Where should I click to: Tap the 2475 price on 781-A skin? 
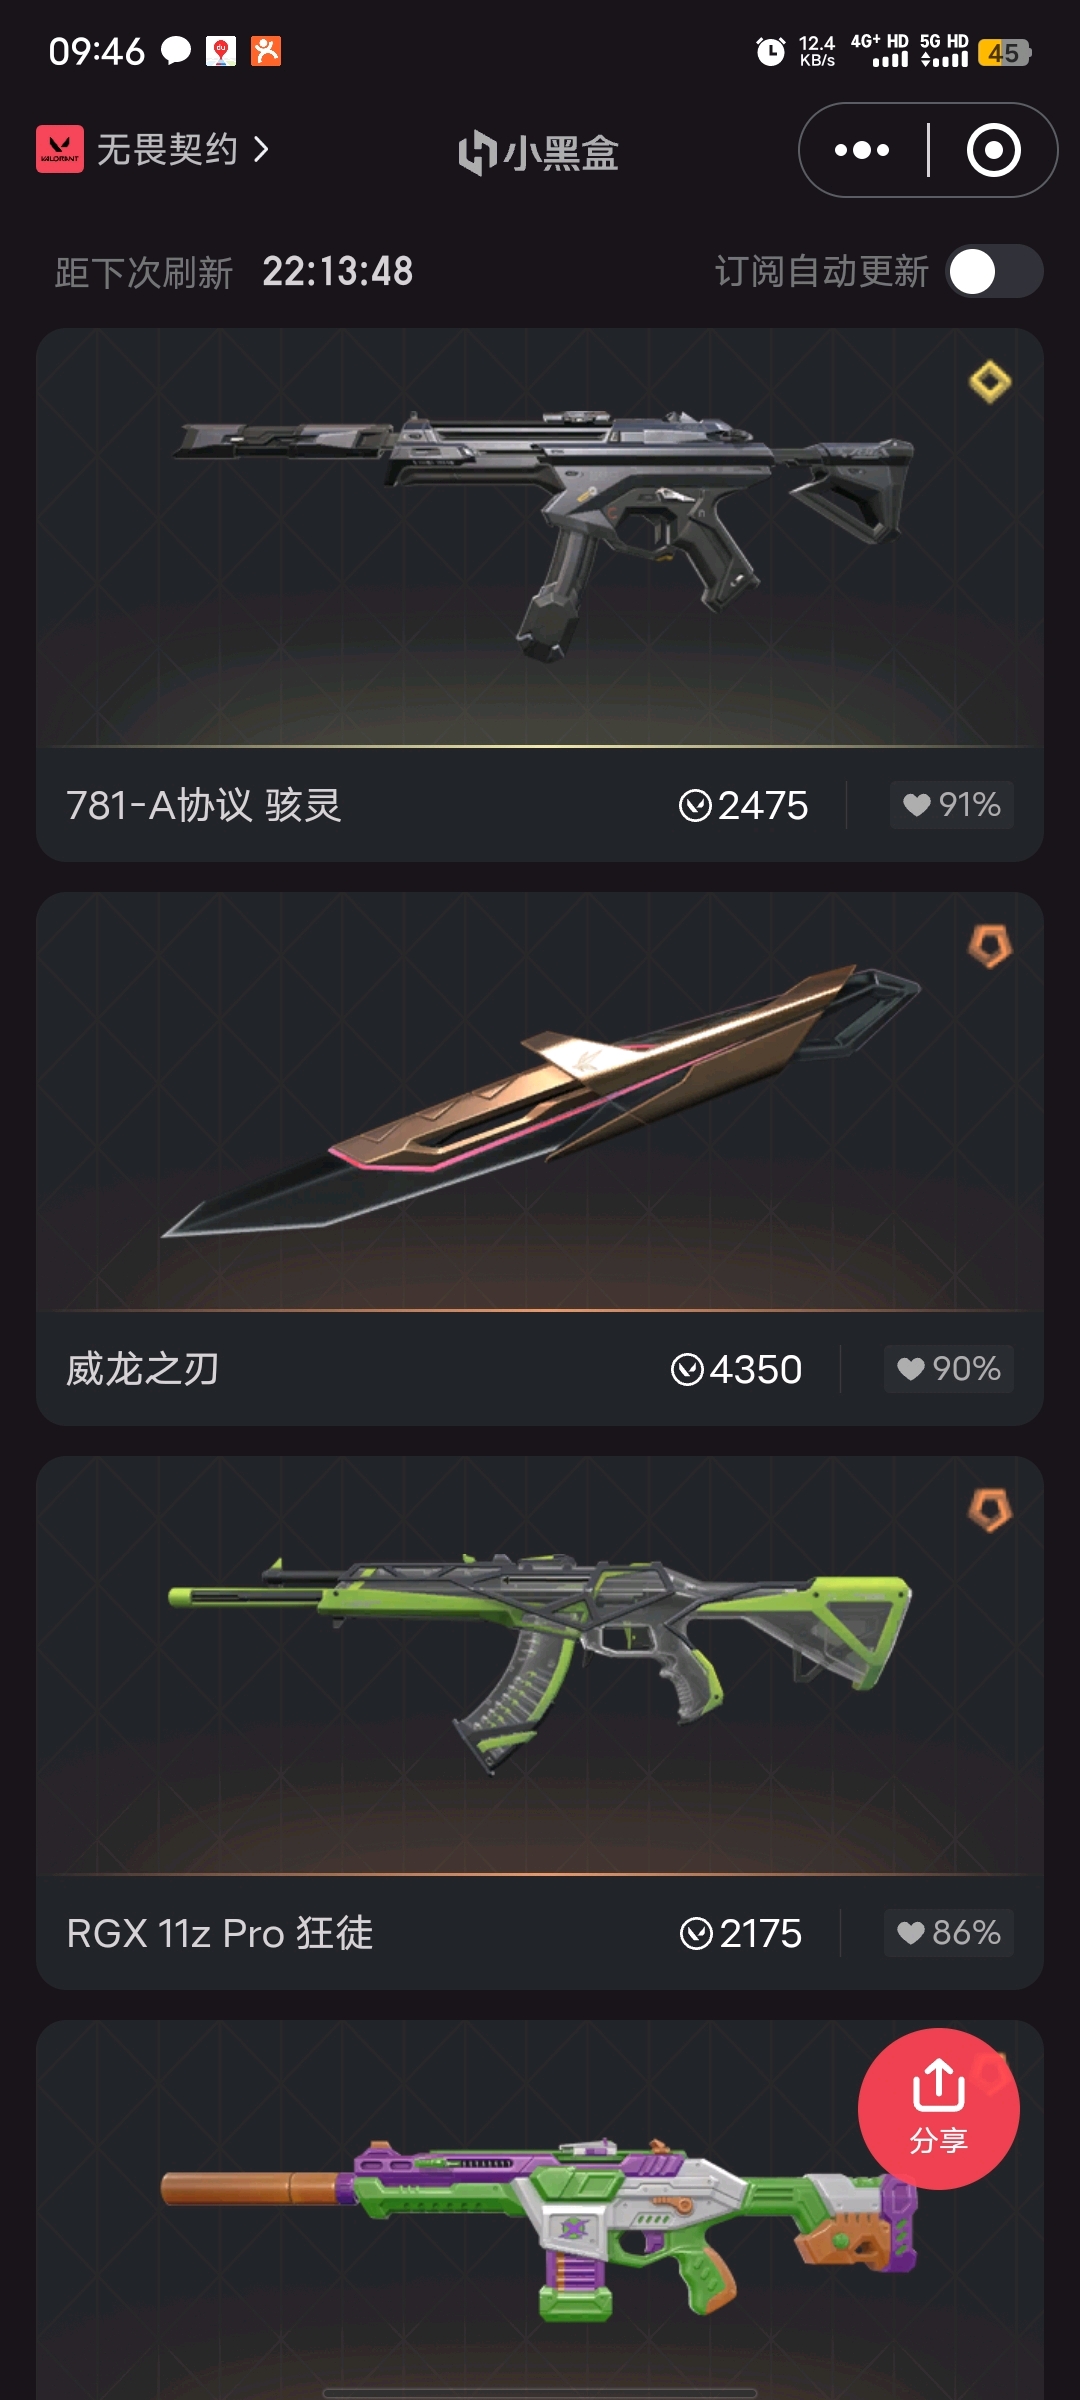coord(743,805)
